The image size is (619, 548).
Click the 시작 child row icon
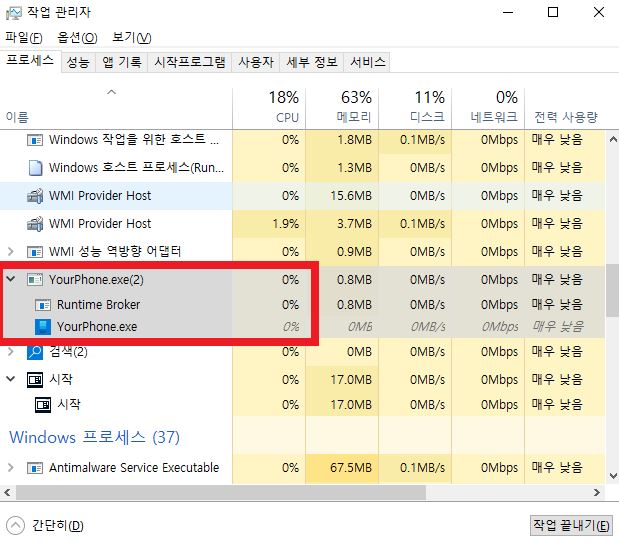tap(43, 405)
